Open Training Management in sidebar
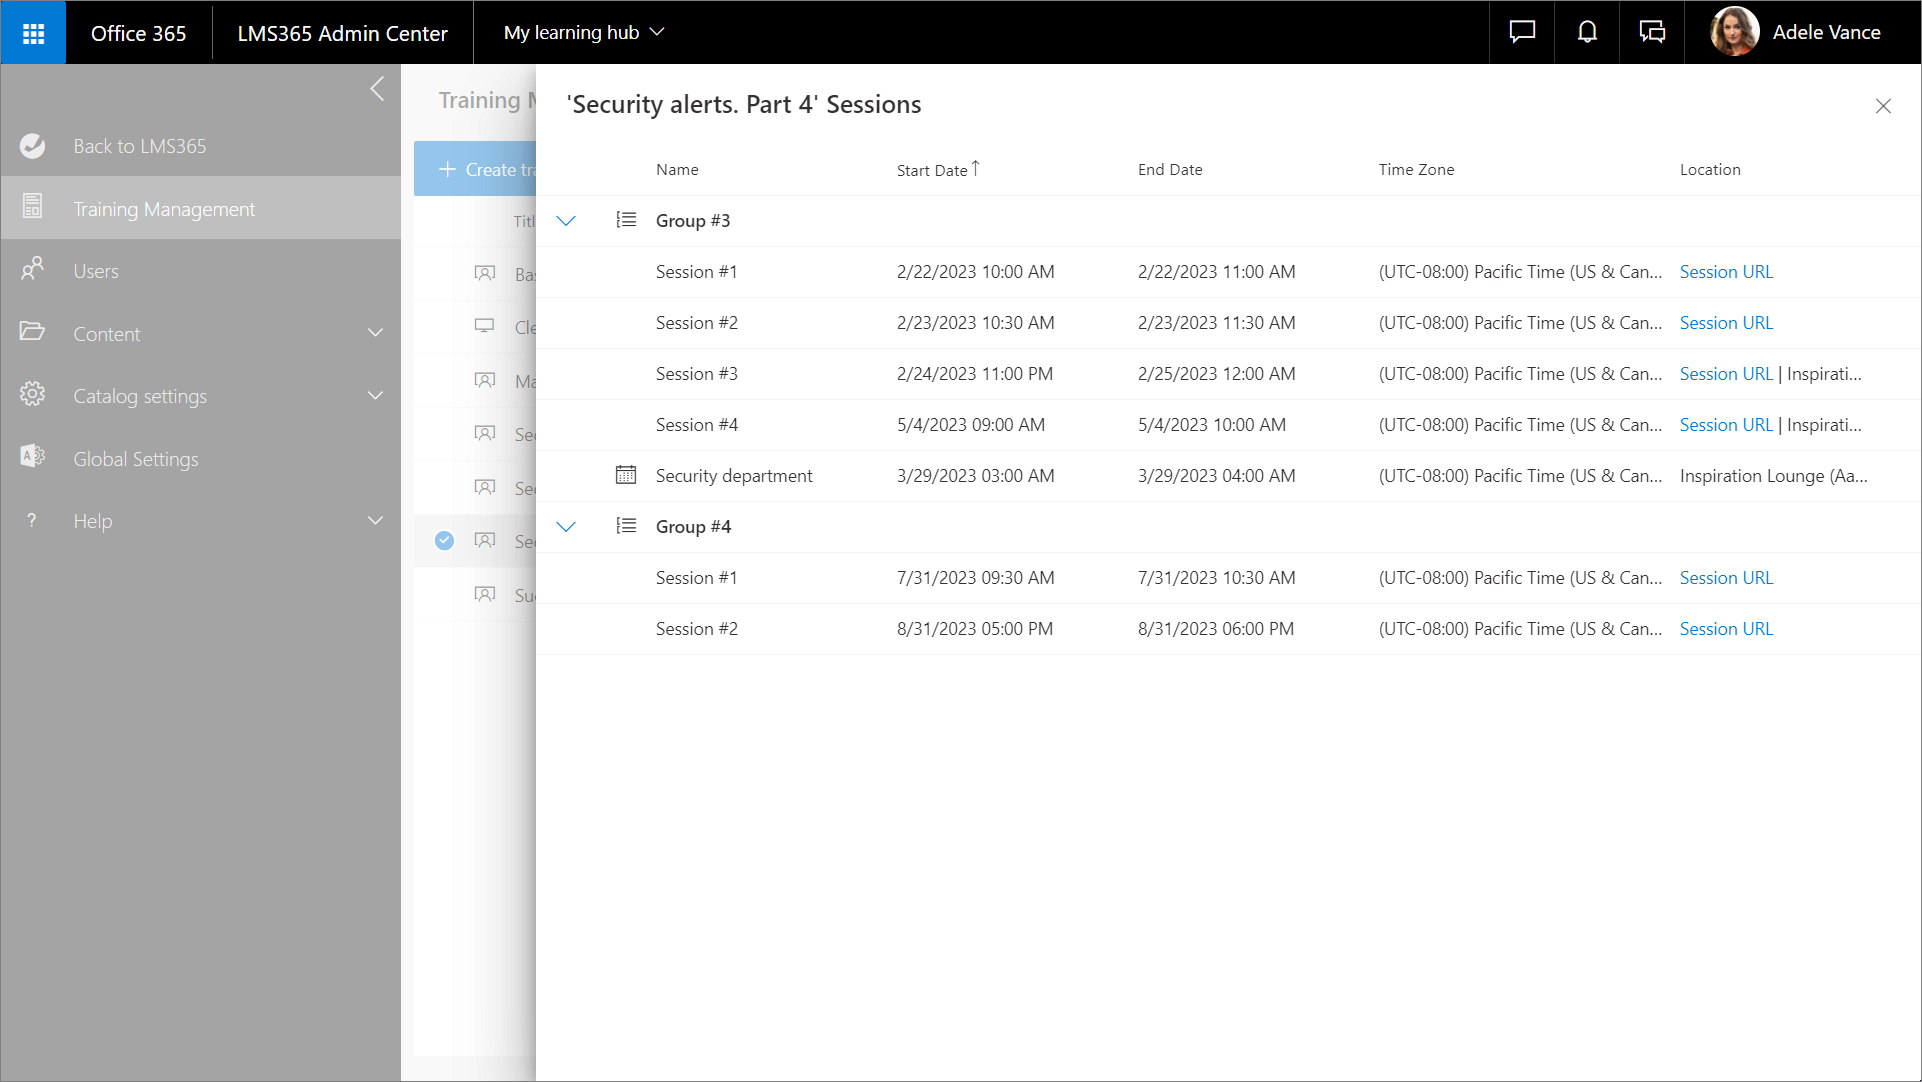This screenshot has width=1922, height=1082. tap(164, 209)
